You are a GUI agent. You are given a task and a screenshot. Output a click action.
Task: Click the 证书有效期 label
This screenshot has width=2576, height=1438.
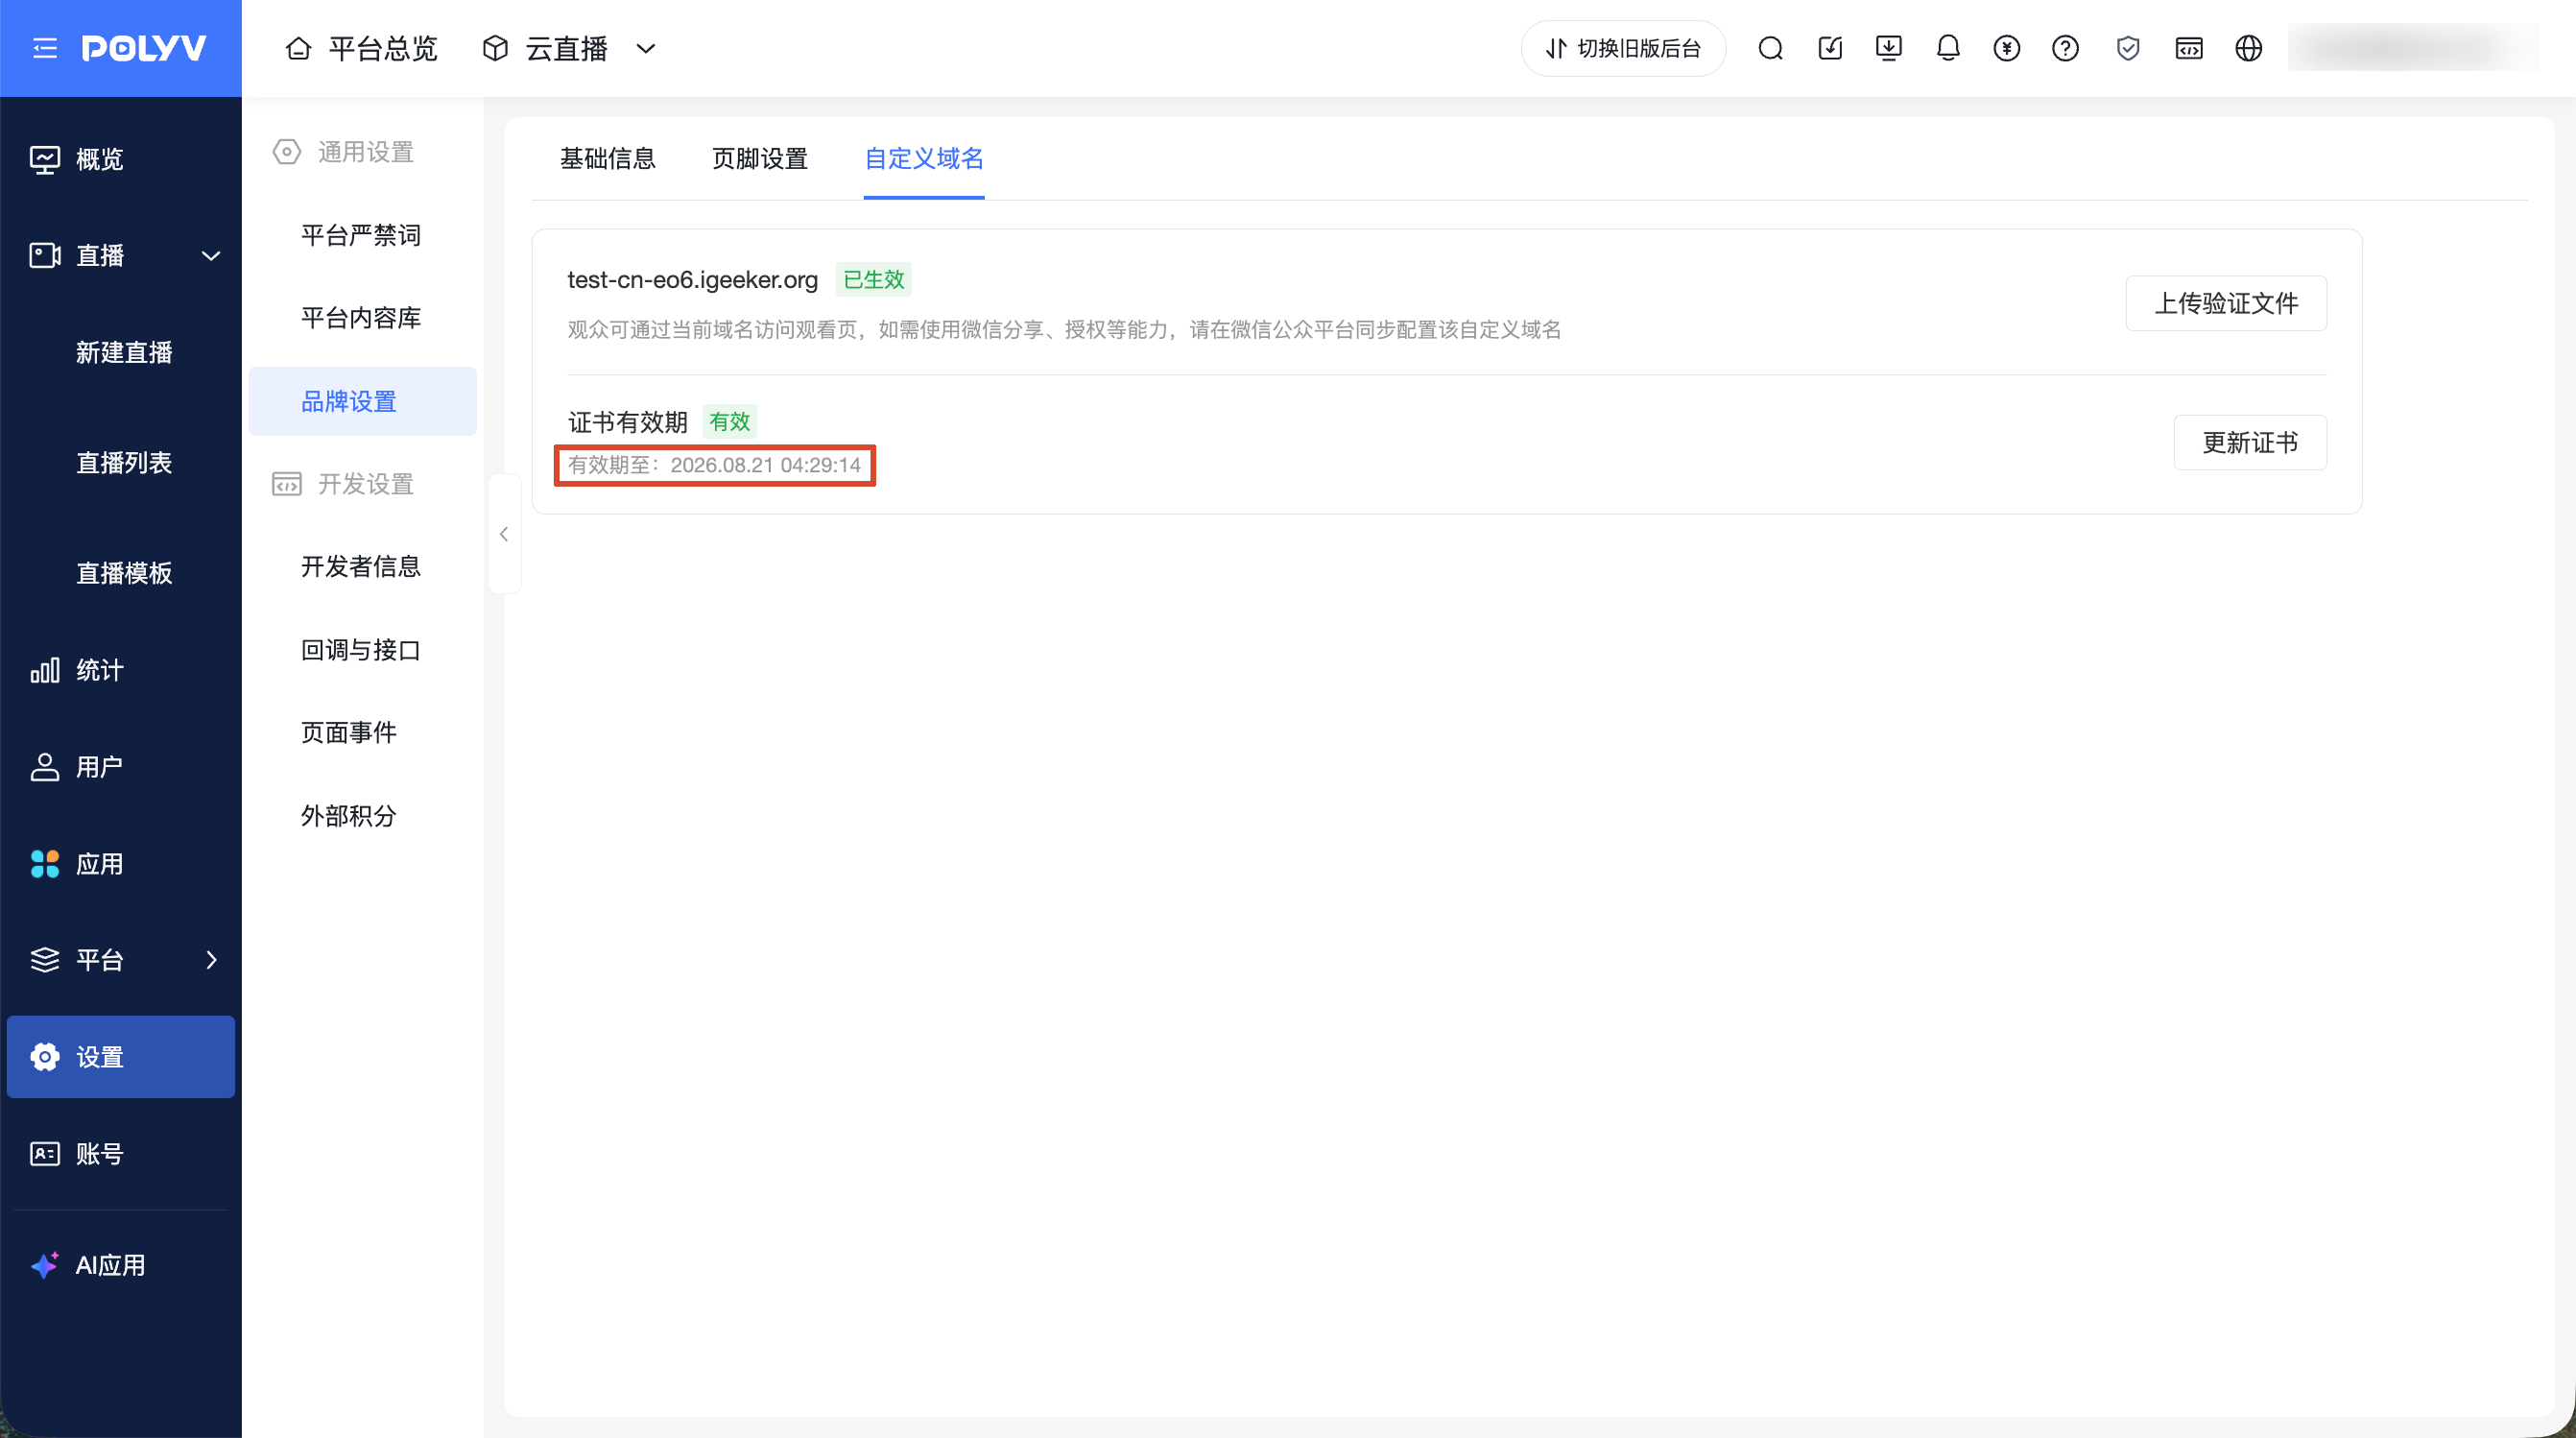pos(628,422)
